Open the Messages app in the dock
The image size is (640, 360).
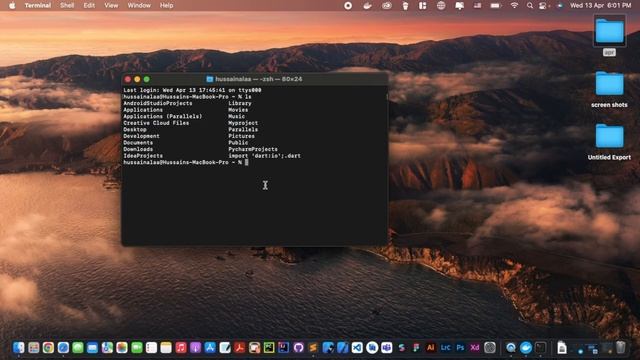point(78,348)
